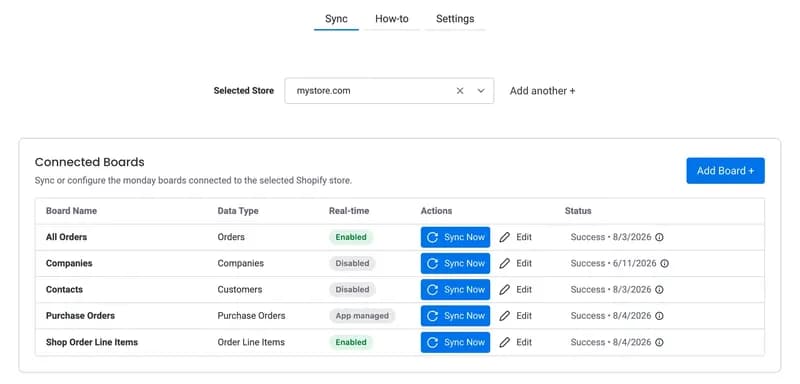
Task: Click the Data Type column header
Action: 238,211
